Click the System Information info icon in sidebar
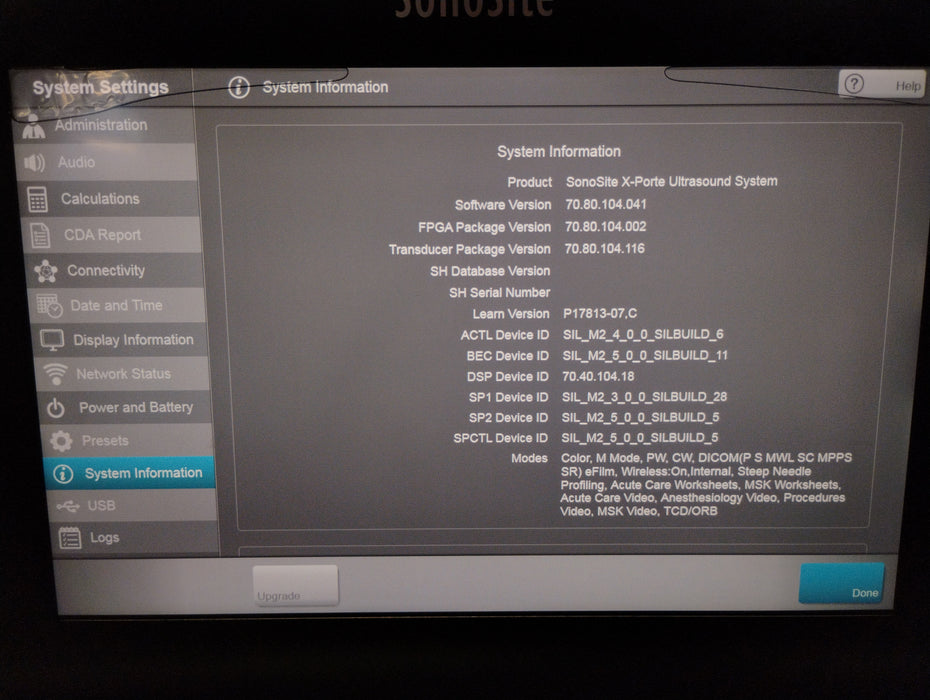The width and height of the screenshot is (930, 700). [63, 473]
